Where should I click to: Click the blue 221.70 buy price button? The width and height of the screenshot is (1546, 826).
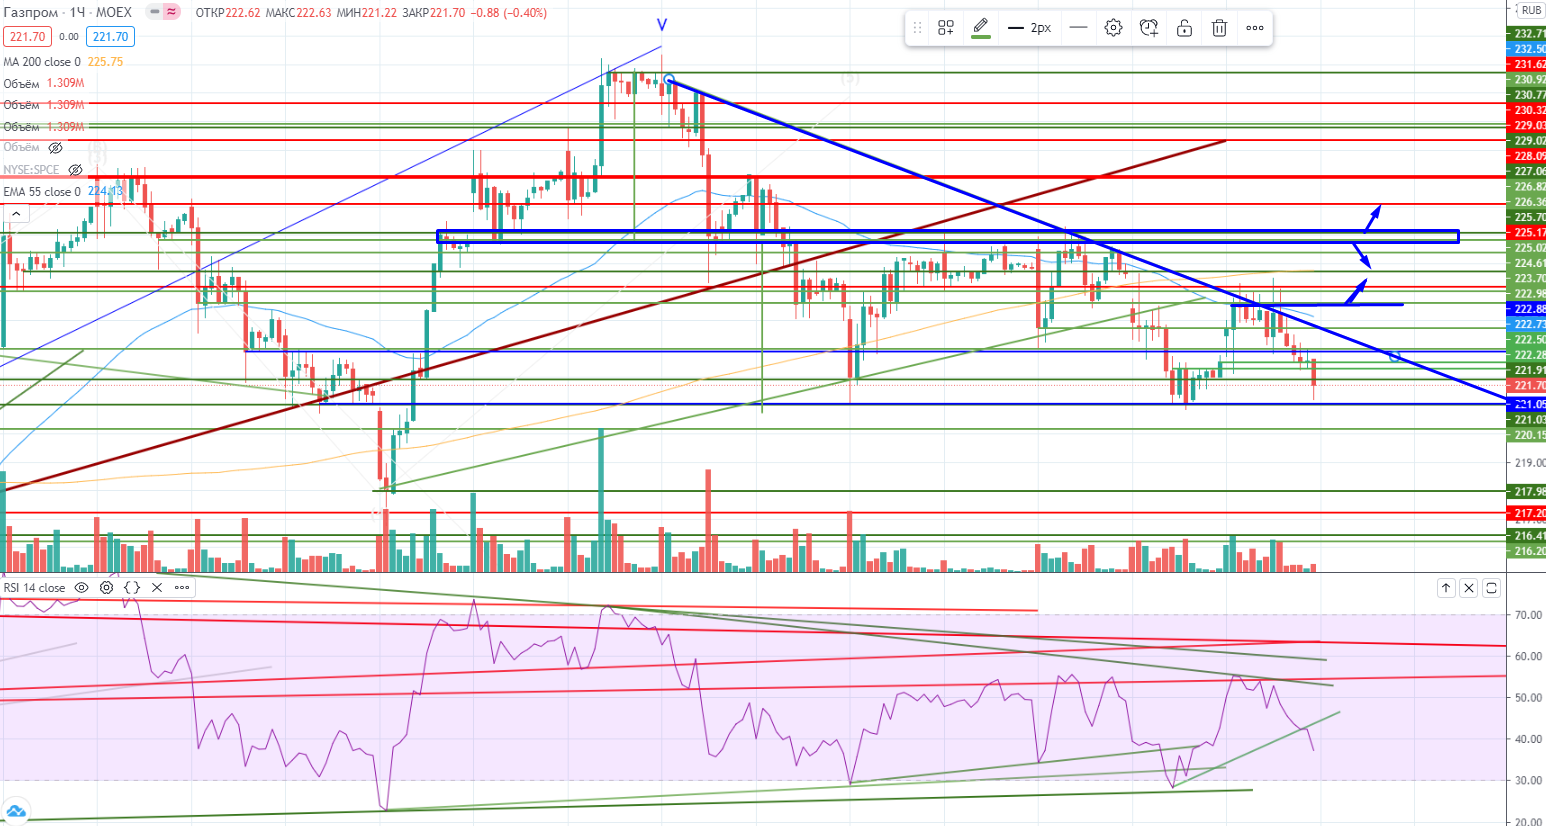pos(110,37)
